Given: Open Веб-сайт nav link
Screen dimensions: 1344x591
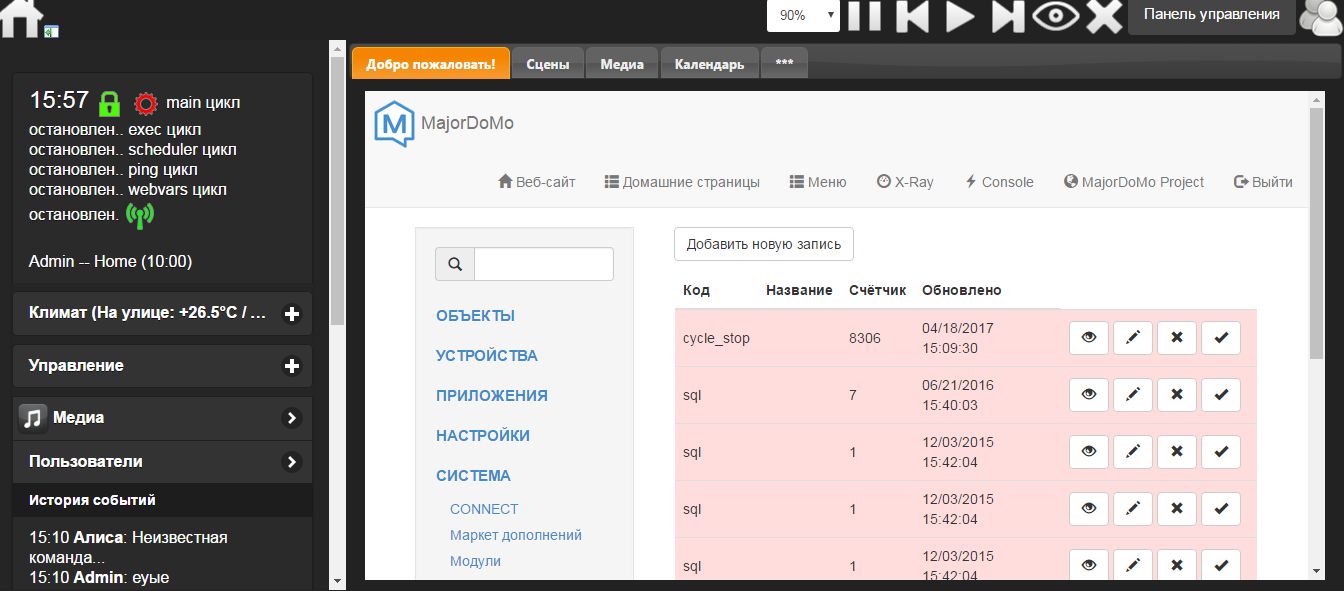Looking at the screenshot, I should (x=537, y=182).
